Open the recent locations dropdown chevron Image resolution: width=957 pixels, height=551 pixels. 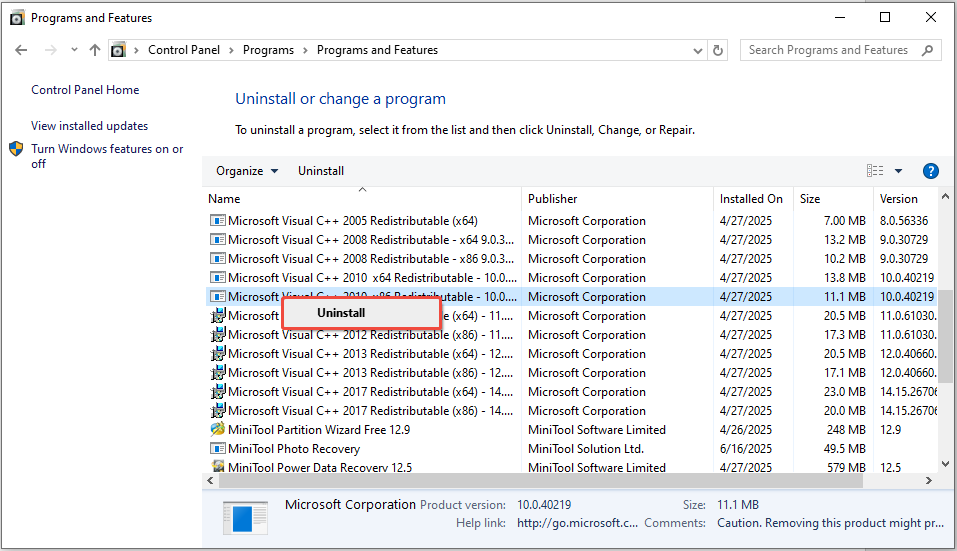coord(74,50)
